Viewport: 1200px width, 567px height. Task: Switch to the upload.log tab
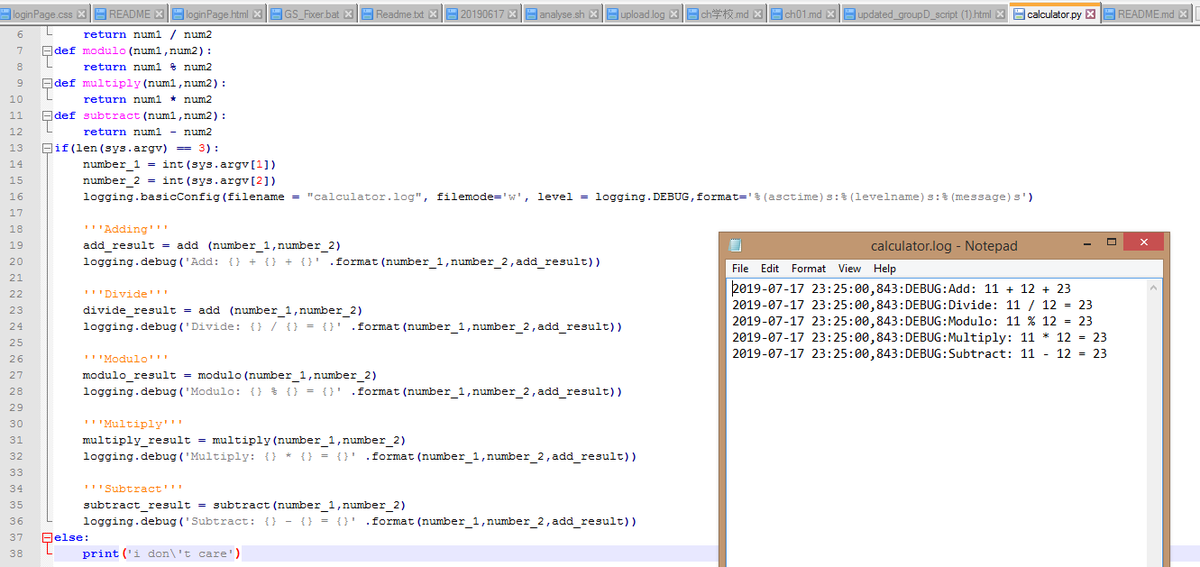642,15
